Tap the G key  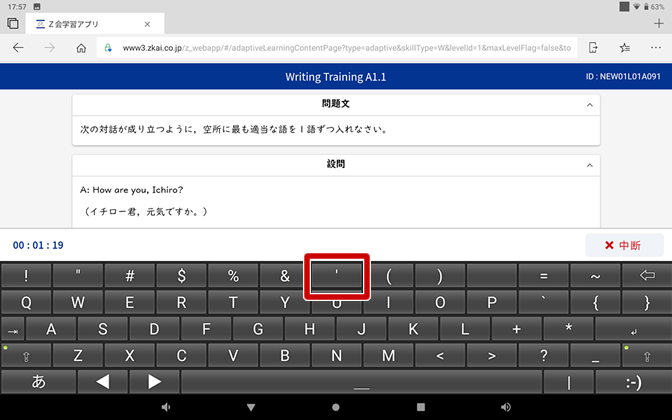point(258,329)
